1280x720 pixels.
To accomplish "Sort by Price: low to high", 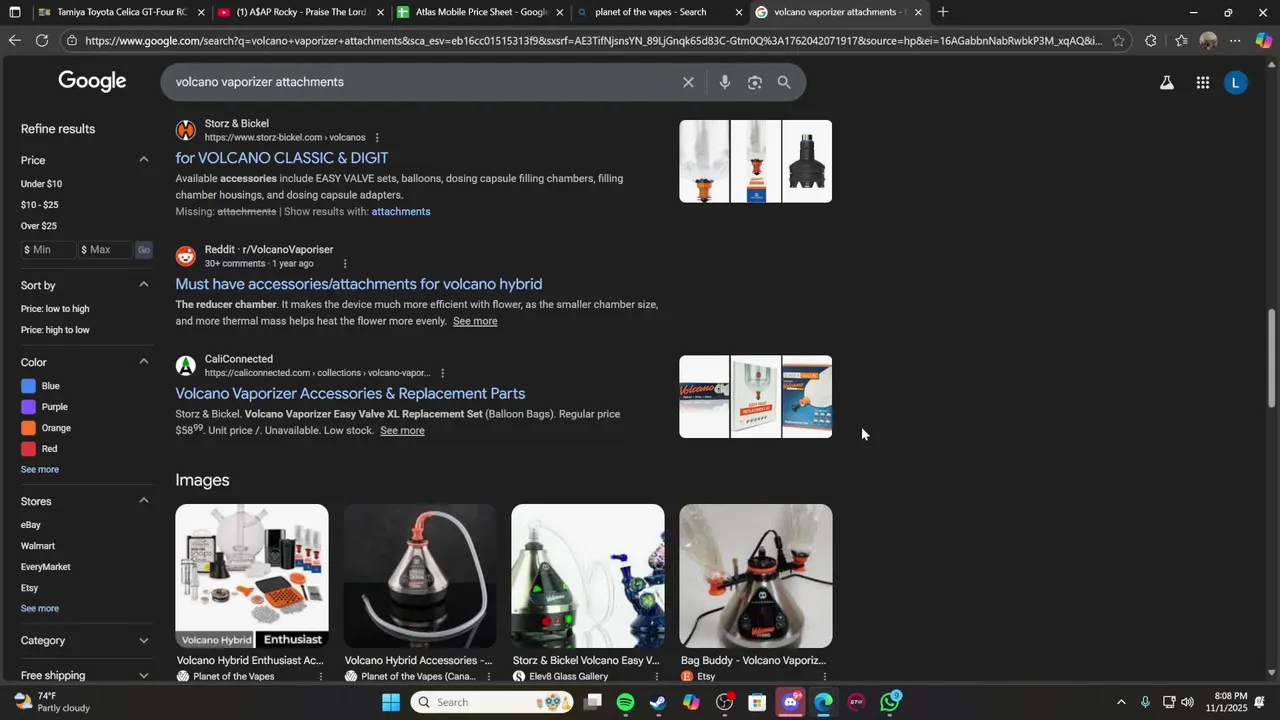I will tap(55, 309).
